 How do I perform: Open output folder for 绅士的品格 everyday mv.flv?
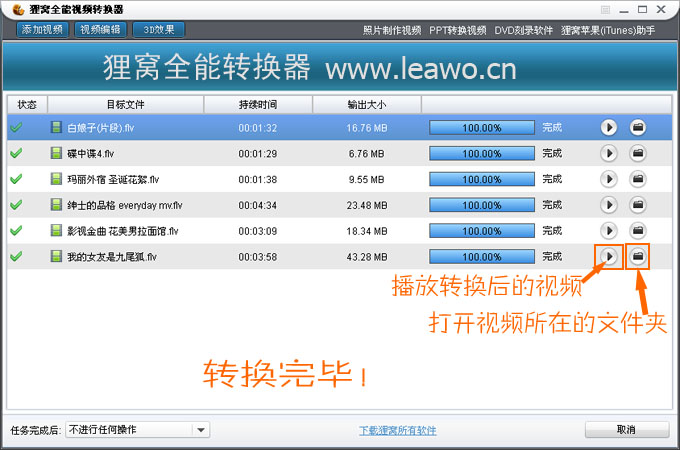(638, 205)
